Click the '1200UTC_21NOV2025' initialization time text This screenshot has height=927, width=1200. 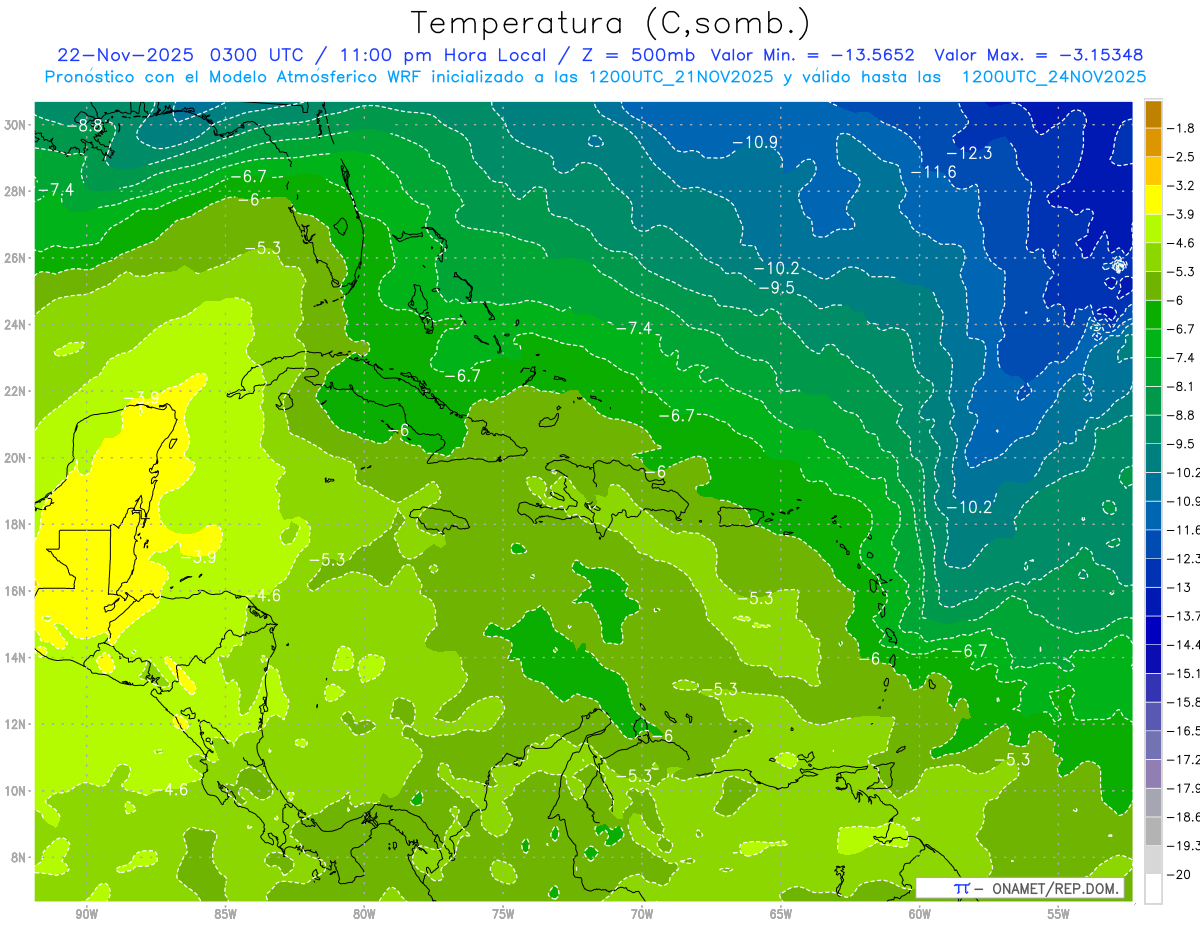(682, 77)
